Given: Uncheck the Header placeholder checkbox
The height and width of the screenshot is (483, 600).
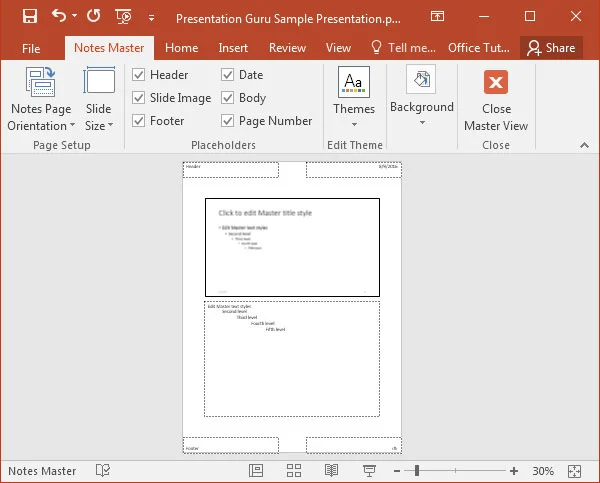Looking at the screenshot, I should point(140,75).
